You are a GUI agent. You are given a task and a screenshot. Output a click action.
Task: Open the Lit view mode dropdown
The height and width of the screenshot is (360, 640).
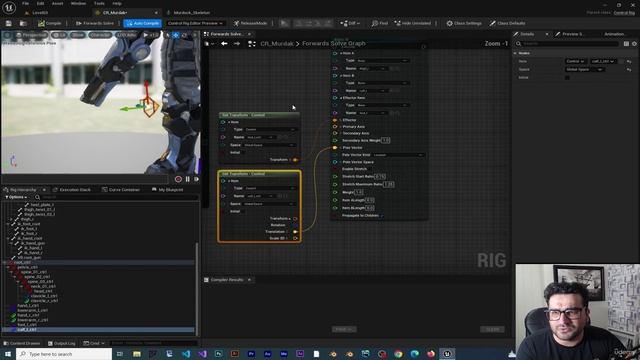(x=59, y=35)
